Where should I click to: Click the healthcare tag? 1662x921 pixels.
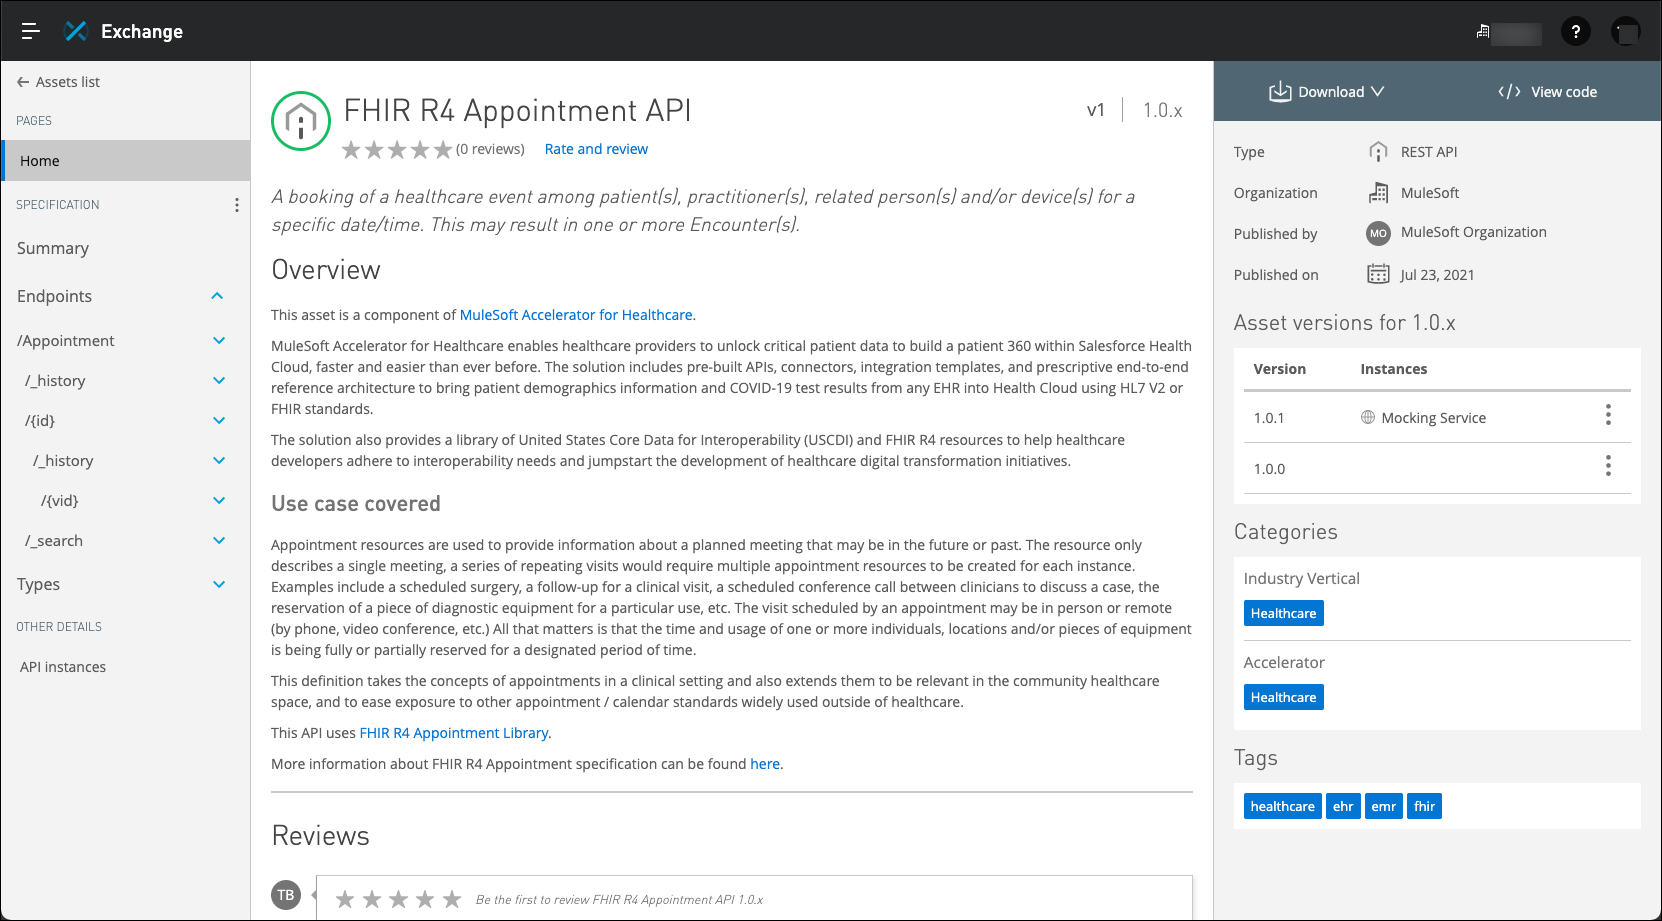point(1282,806)
